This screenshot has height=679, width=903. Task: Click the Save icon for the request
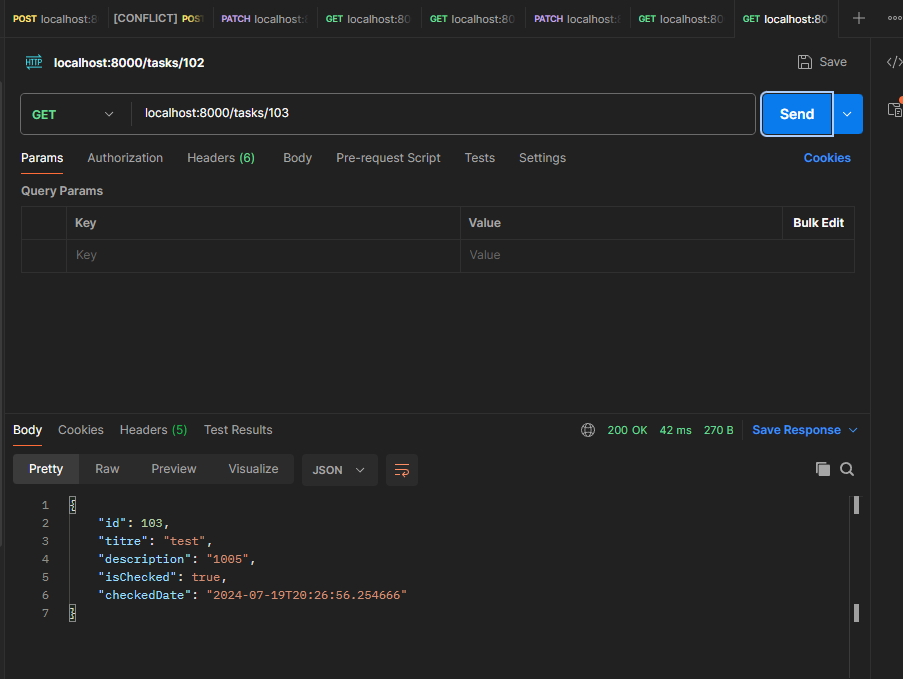[805, 62]
